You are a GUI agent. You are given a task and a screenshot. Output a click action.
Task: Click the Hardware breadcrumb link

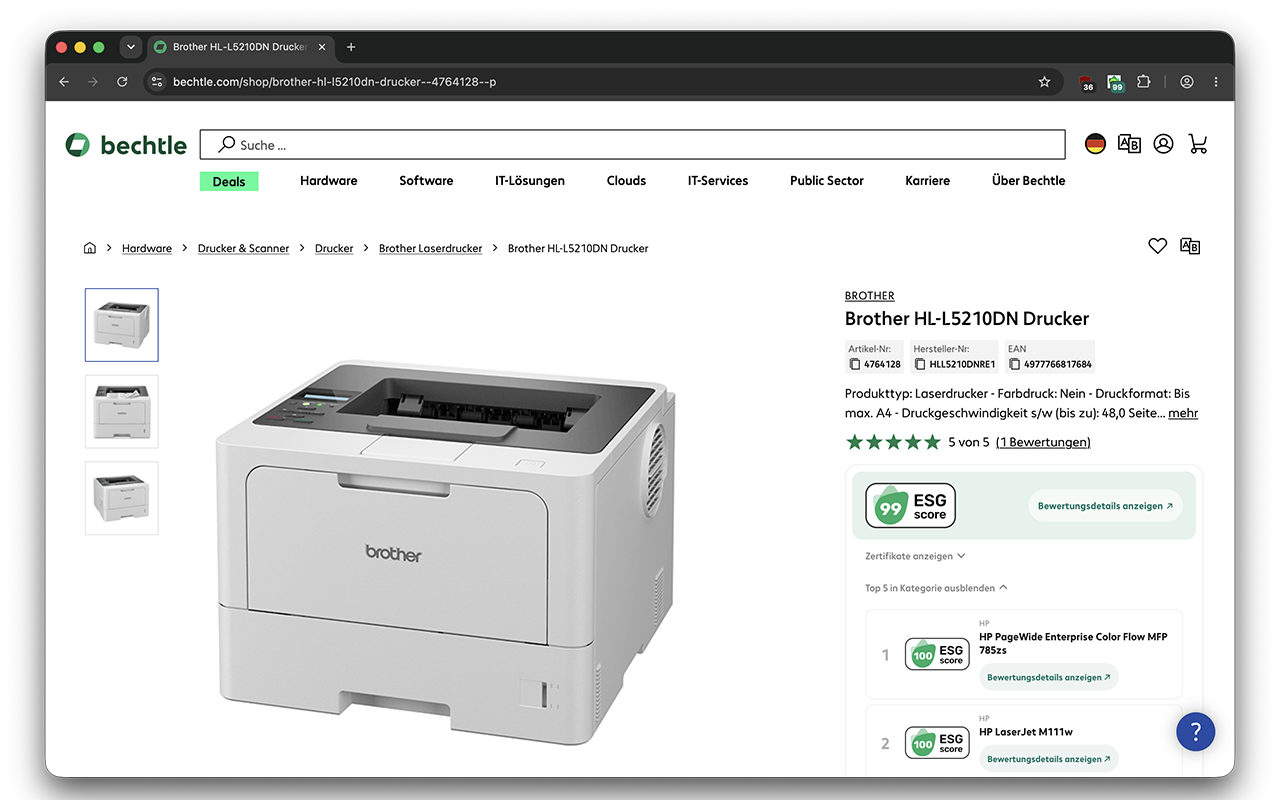tap(147, 248)
